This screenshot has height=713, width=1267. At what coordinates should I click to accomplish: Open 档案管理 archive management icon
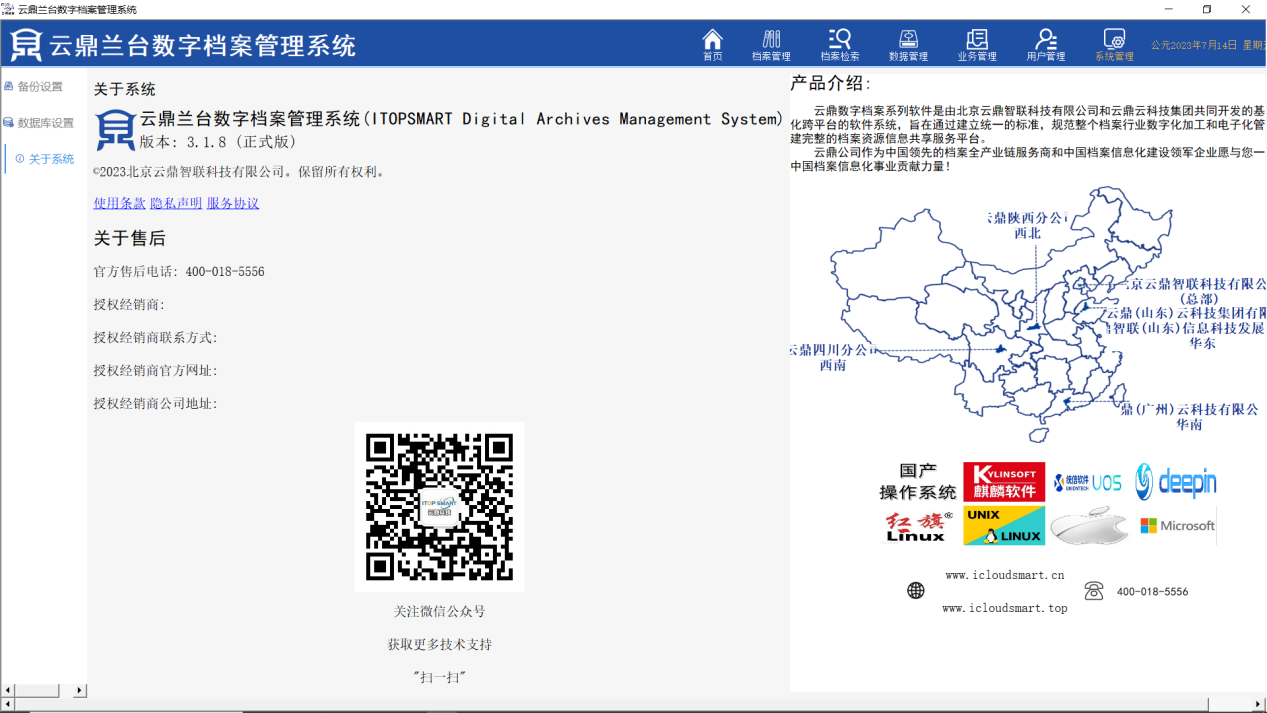point(771,44)
